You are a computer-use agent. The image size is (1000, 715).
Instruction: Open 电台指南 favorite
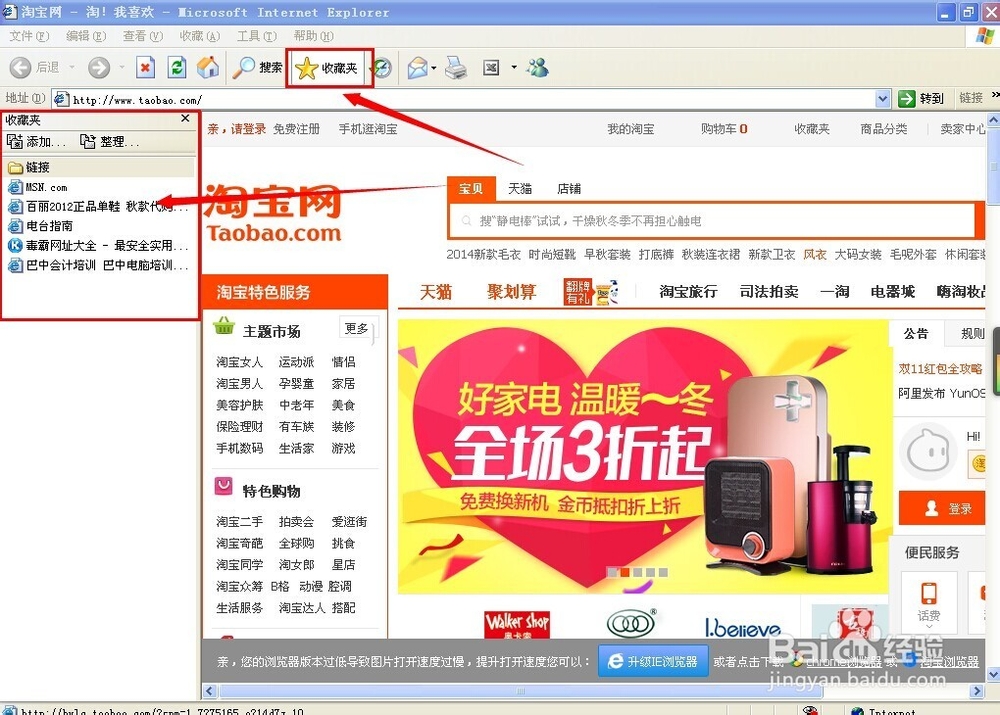pos(40,226)
